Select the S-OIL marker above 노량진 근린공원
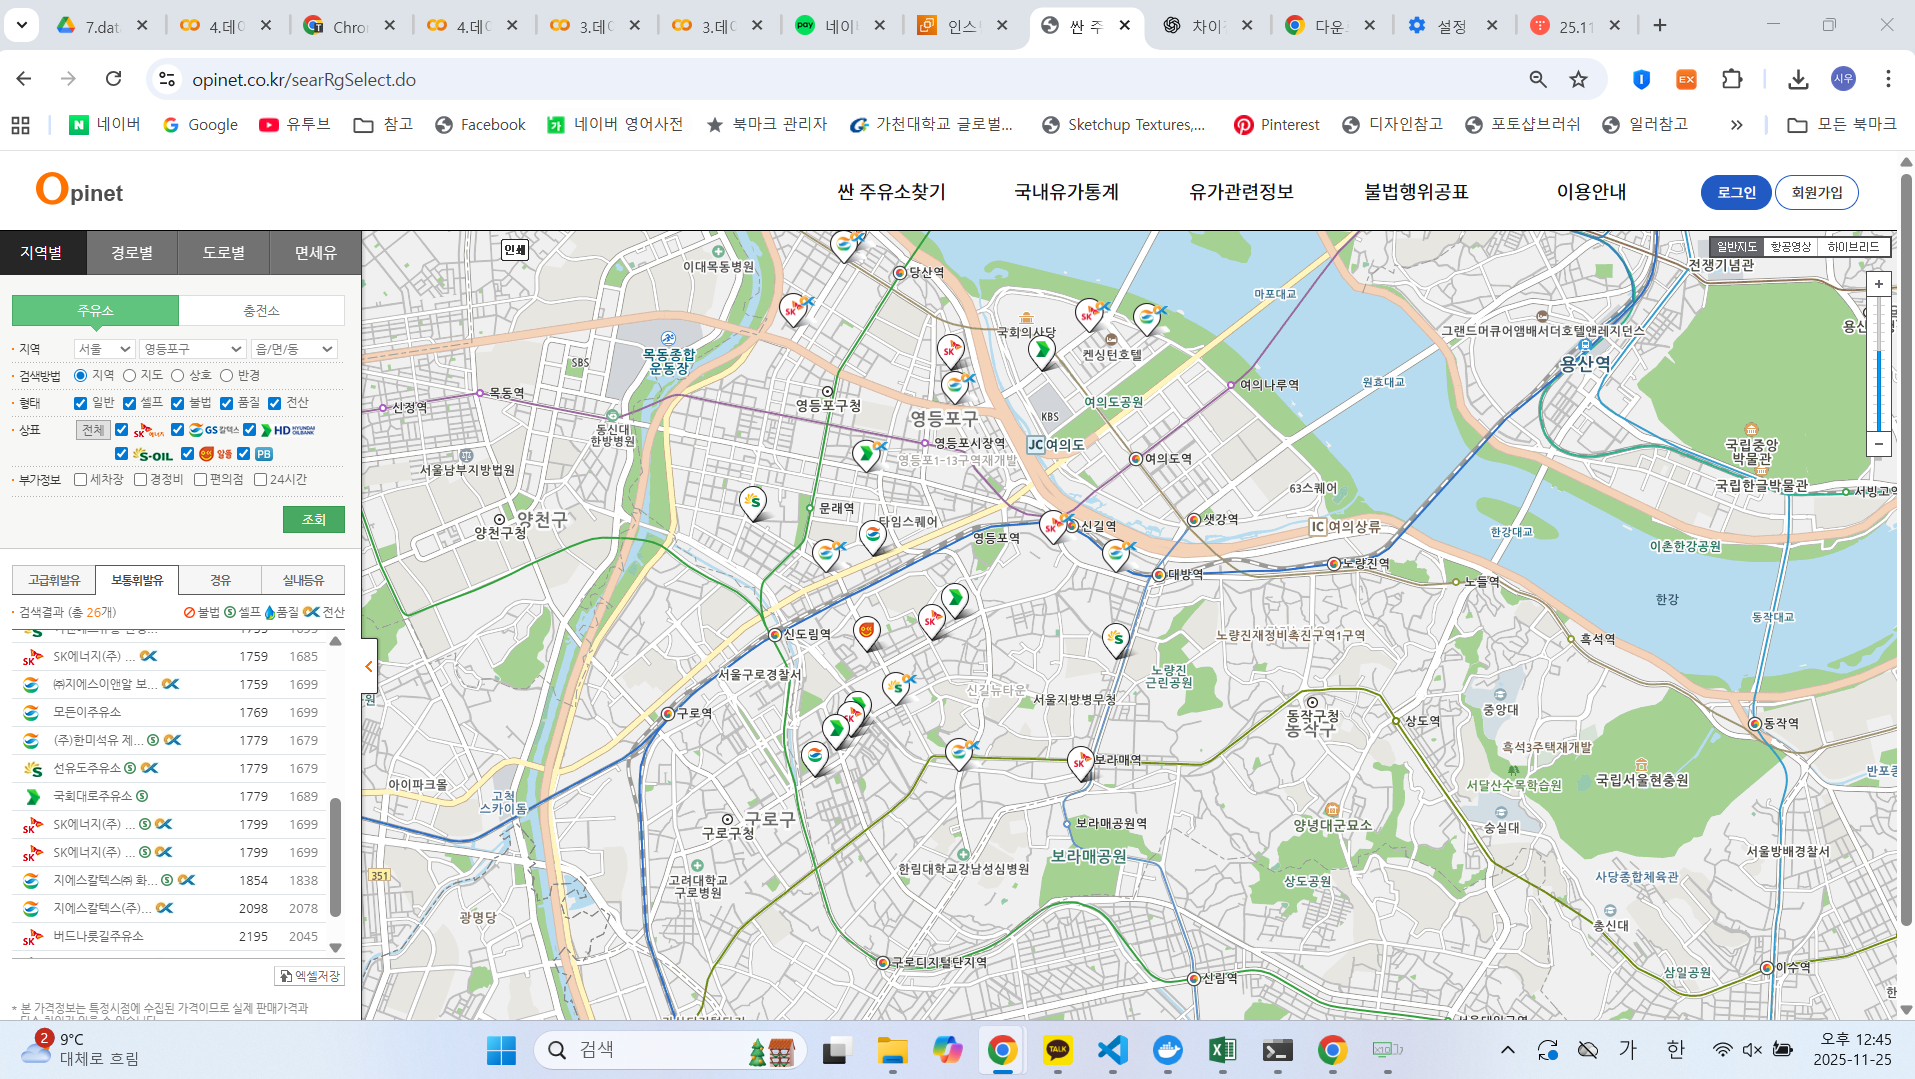 [x=1116, y=639]
